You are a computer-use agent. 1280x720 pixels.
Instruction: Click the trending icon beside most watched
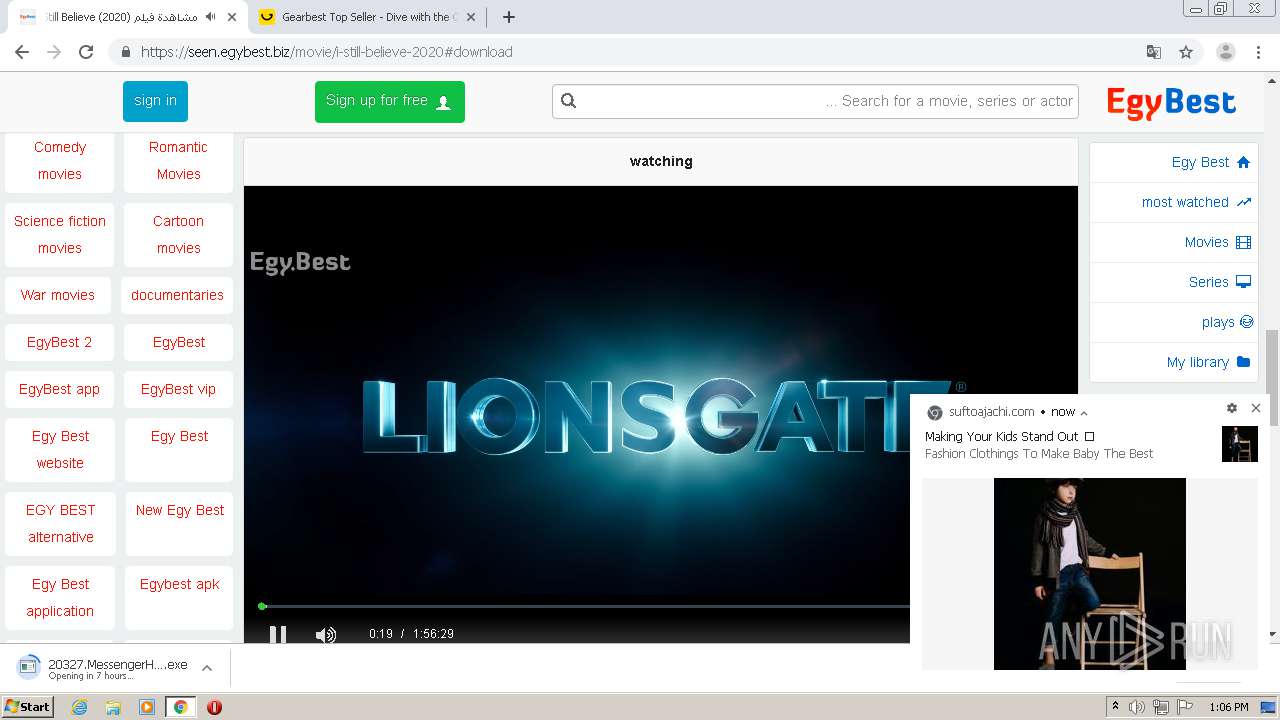1243,202
